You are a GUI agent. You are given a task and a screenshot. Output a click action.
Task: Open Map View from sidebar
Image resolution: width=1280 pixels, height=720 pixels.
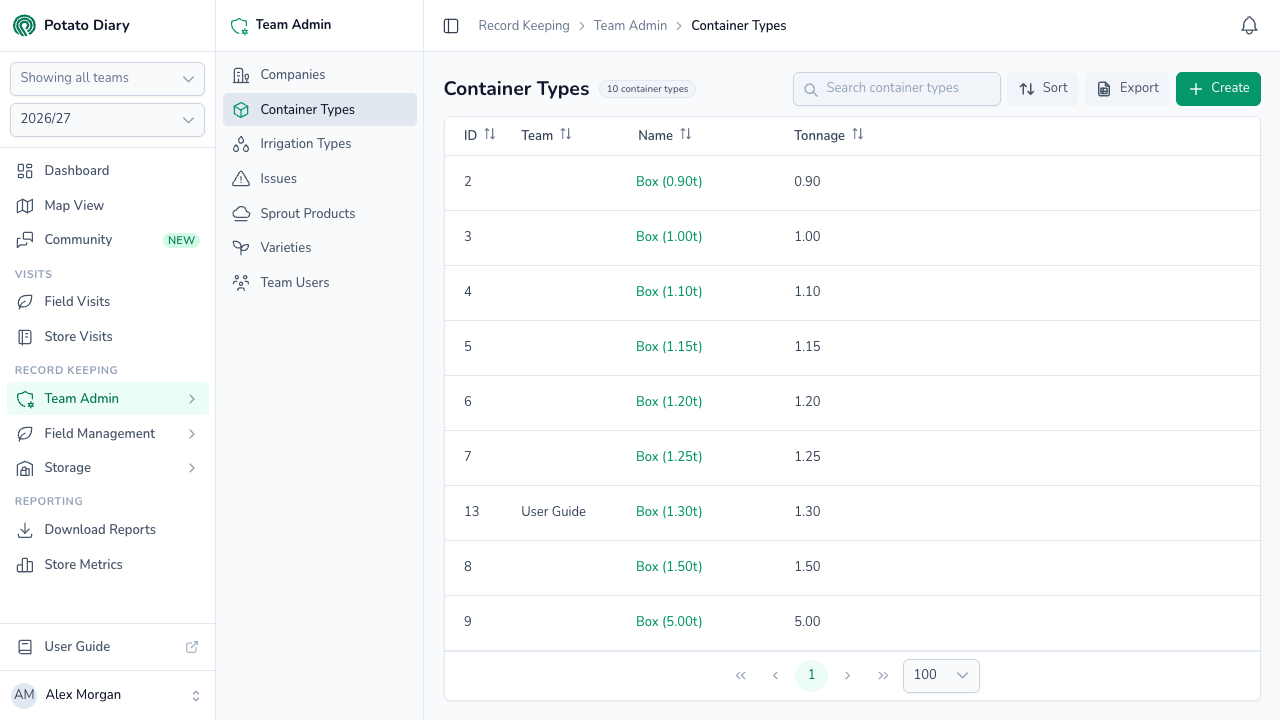coord(107,205)
